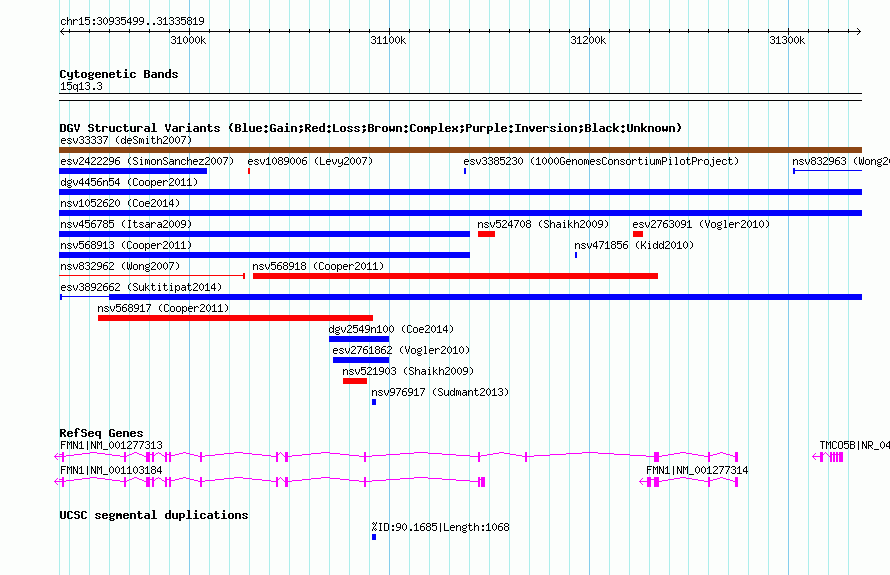
Task: Open the partially visible nsv832963 variant label
Action: point(841,161)
